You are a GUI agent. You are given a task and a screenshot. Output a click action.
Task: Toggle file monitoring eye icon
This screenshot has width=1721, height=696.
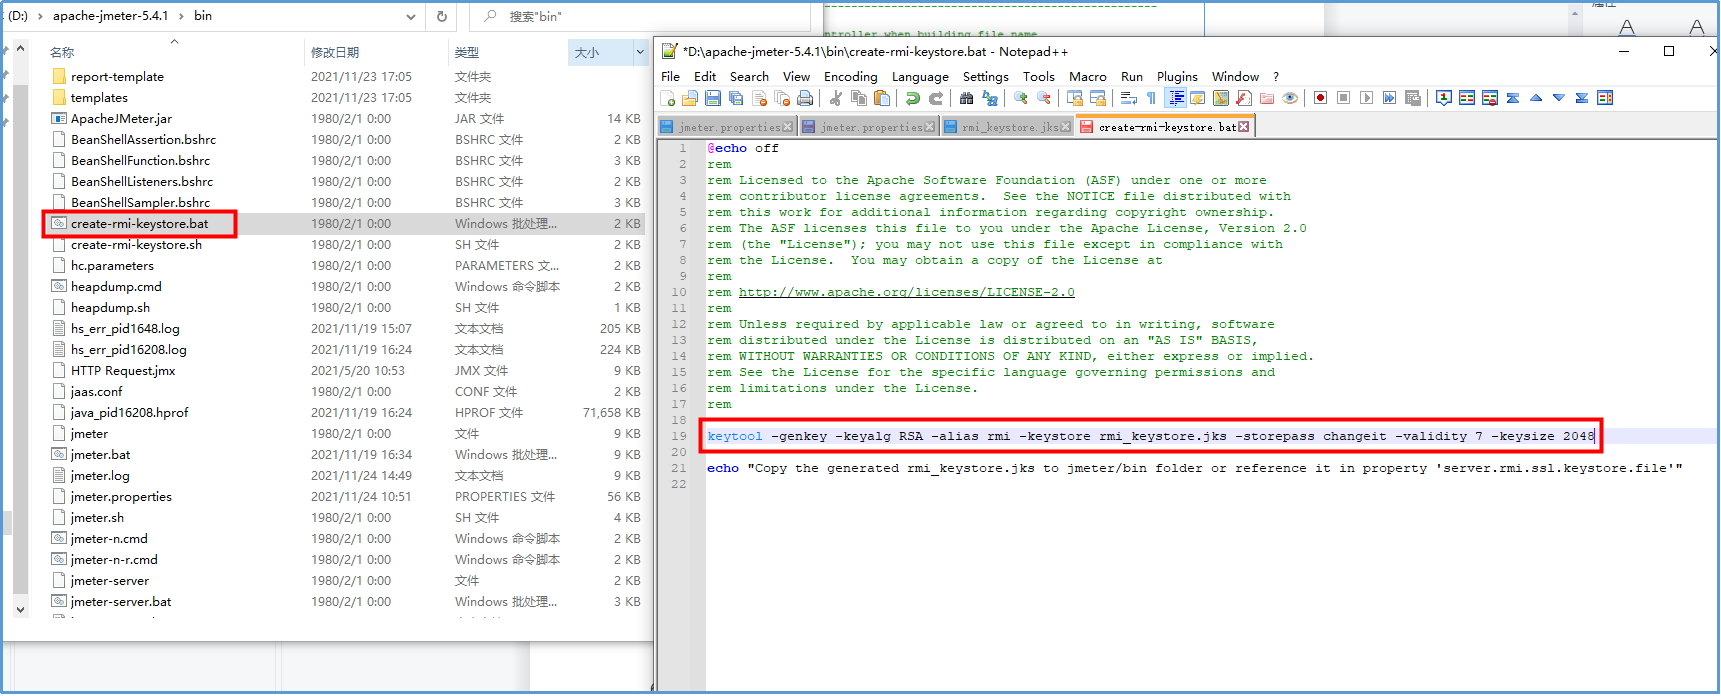[1290, 98]
